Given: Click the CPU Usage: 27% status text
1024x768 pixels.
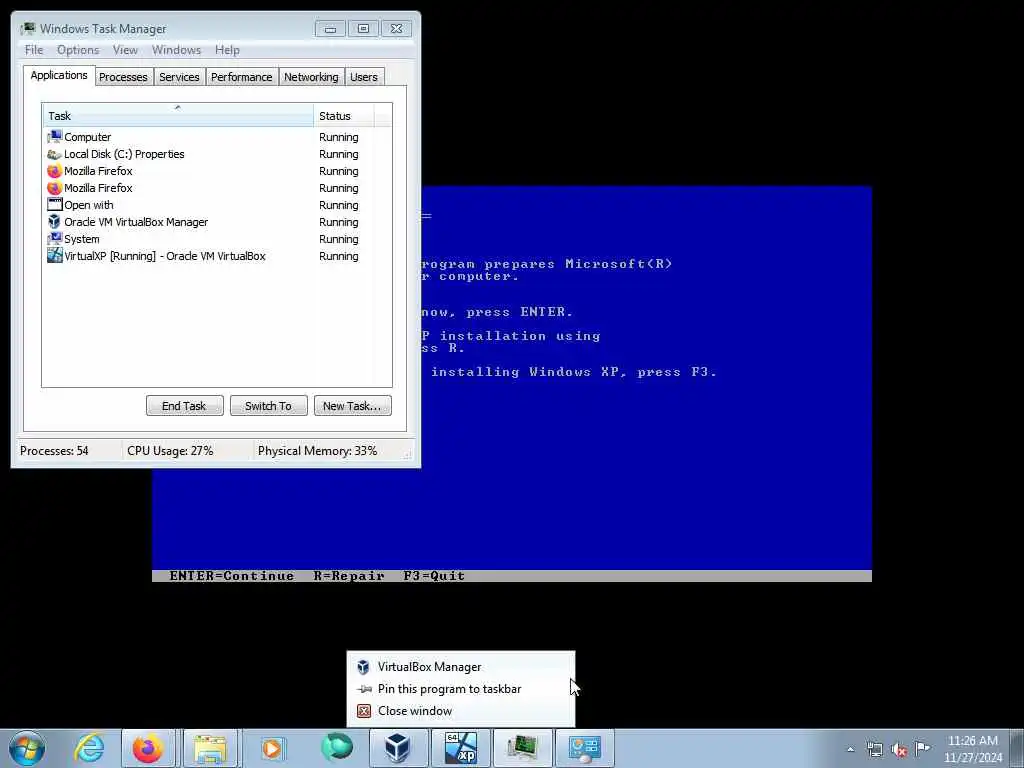Looking at the screenshot, I should 170,451.
